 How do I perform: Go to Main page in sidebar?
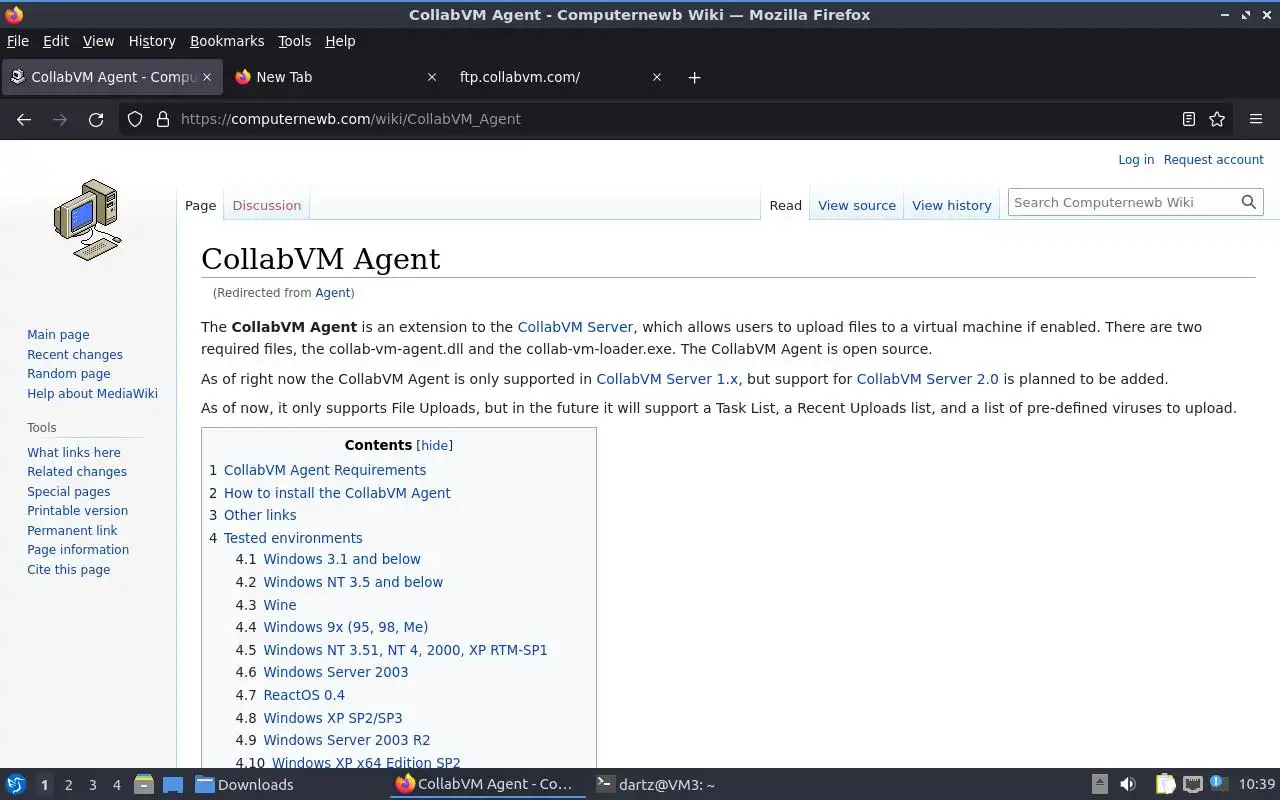click(58, 335)
